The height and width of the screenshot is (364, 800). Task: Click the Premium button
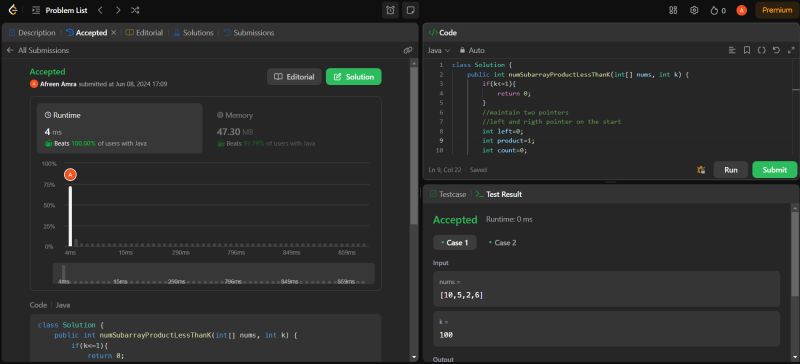(777, 10)
